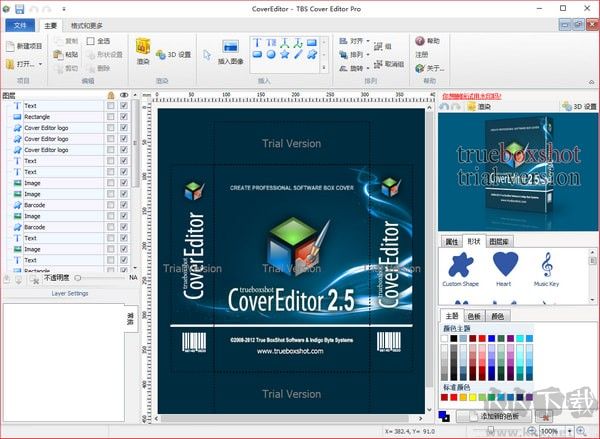Click the 帮助 (Help) icon
Viewport: 600px width, 439px height.
point(422,41)
